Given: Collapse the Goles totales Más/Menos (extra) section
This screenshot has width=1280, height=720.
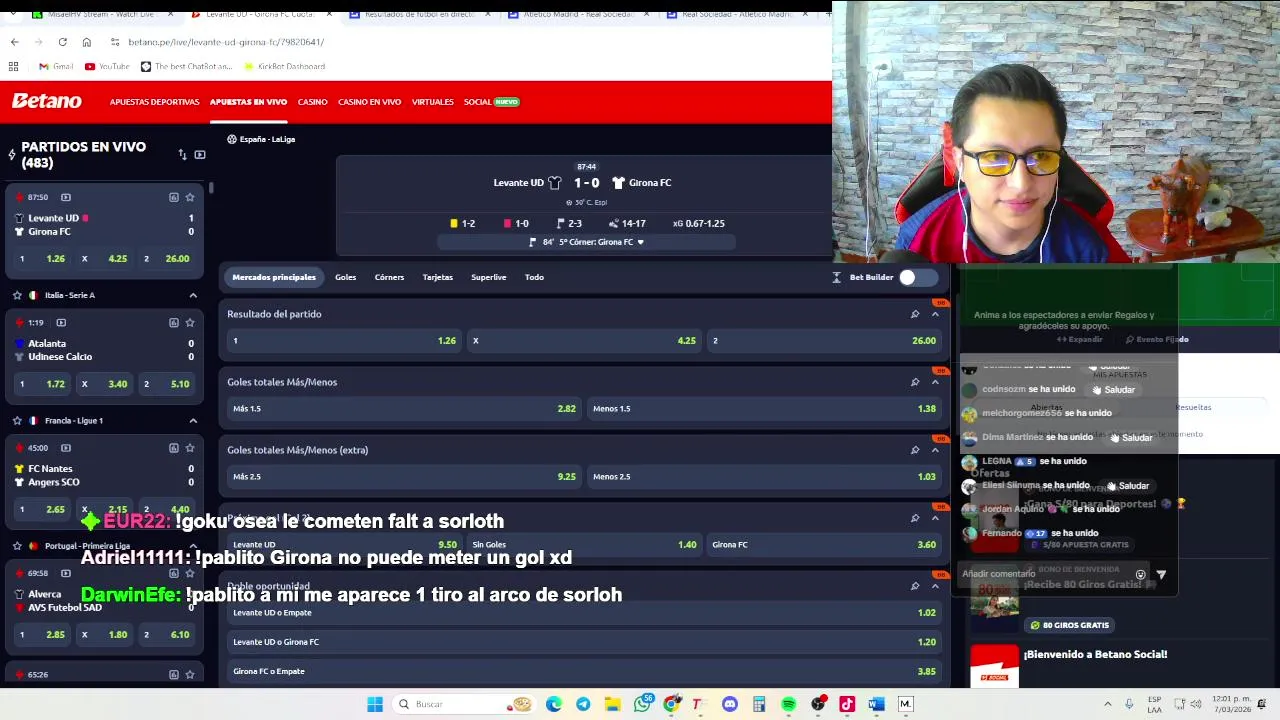Looking at the screenshot, I should point(935,450).
